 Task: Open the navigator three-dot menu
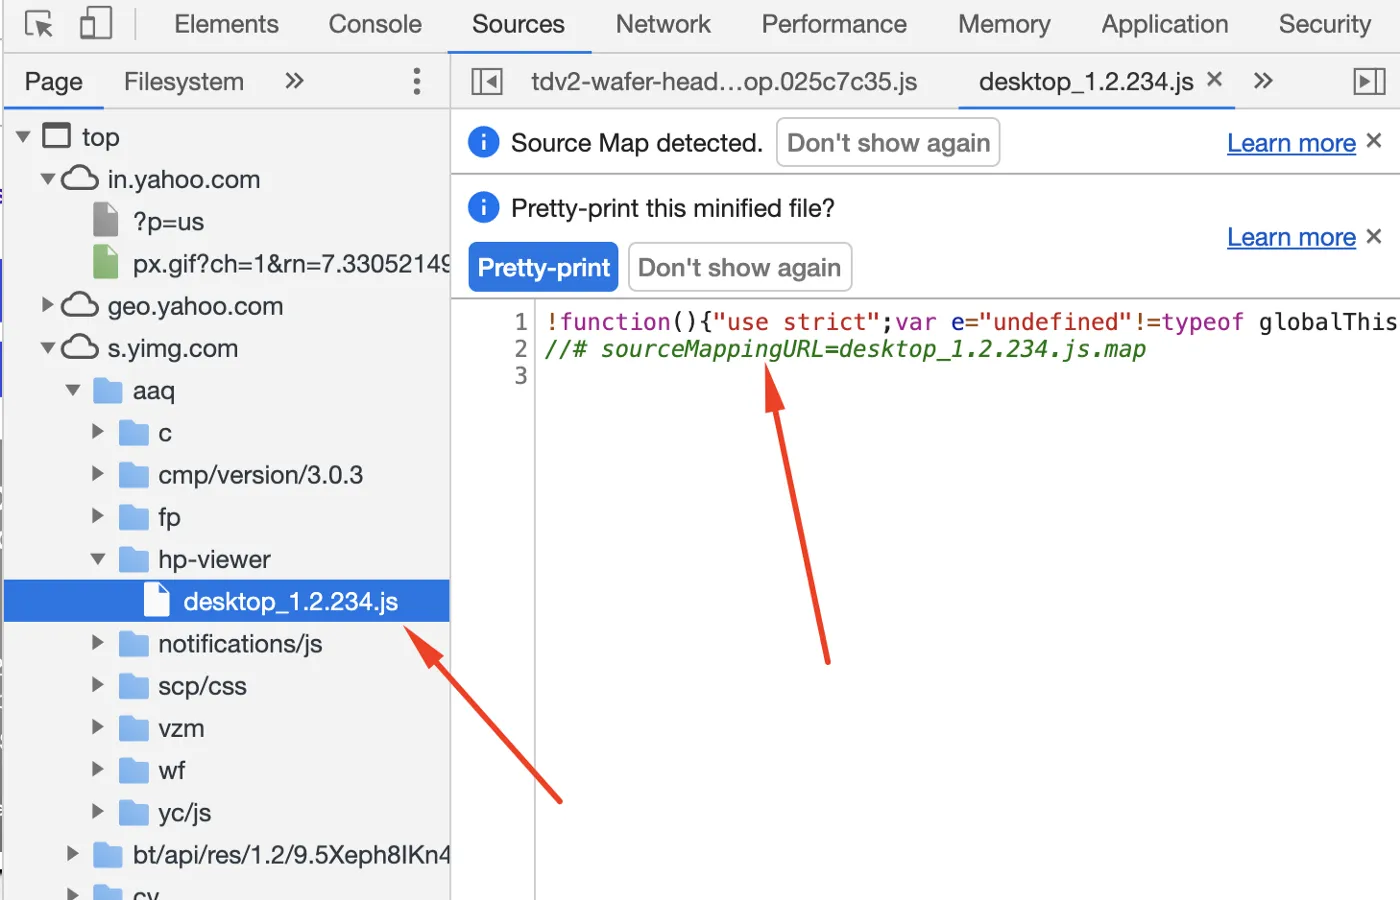[417, 81]
